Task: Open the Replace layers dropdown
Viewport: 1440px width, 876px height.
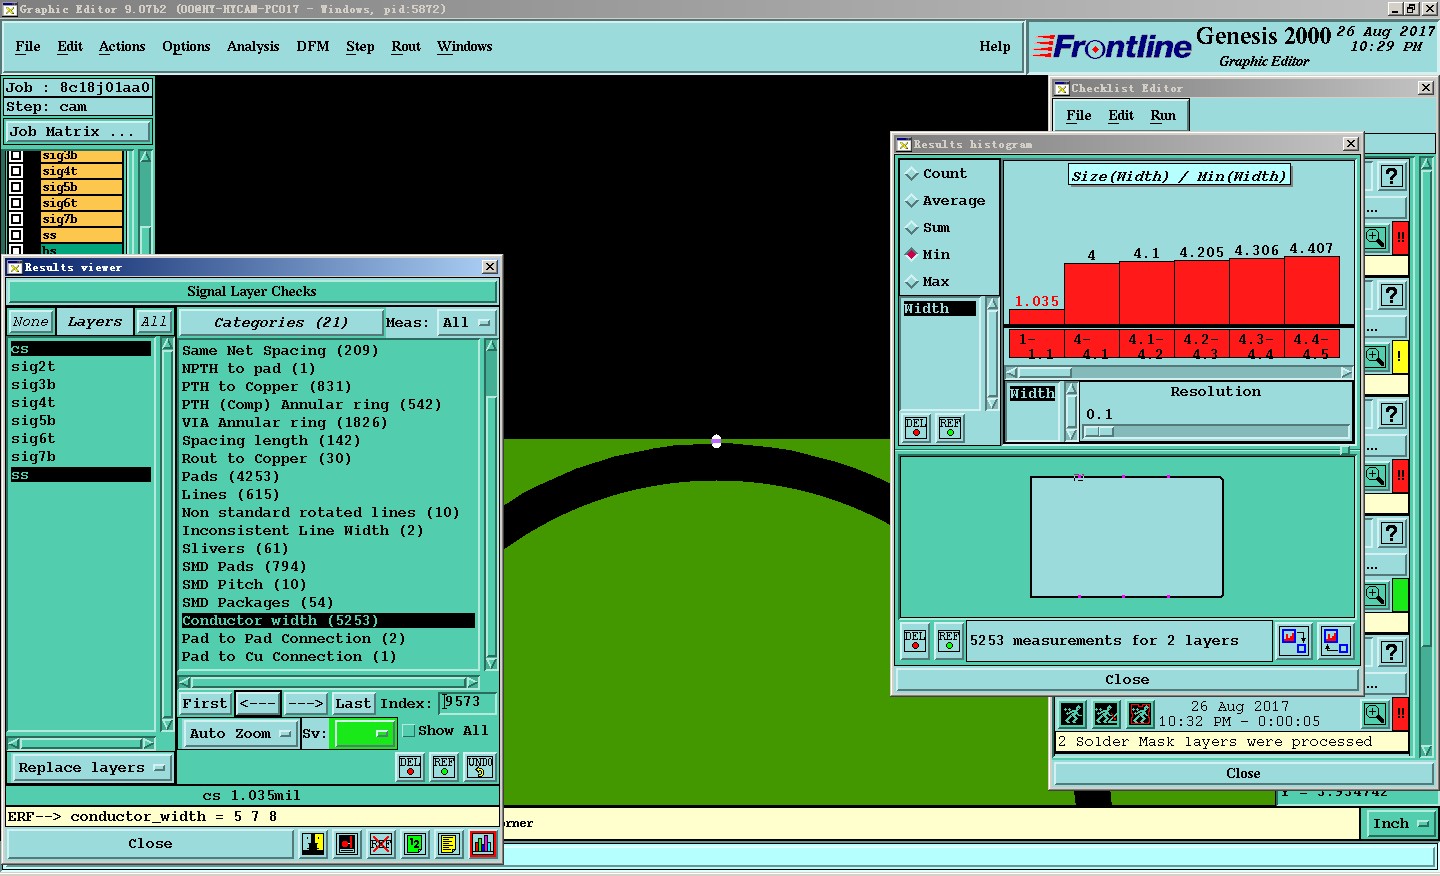Action: (91, 768)
